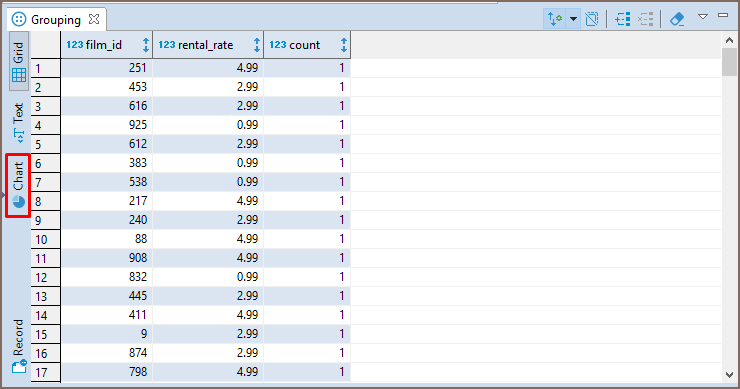Toggle the Record view mode
740x389 pixels.
pos(18,346)
